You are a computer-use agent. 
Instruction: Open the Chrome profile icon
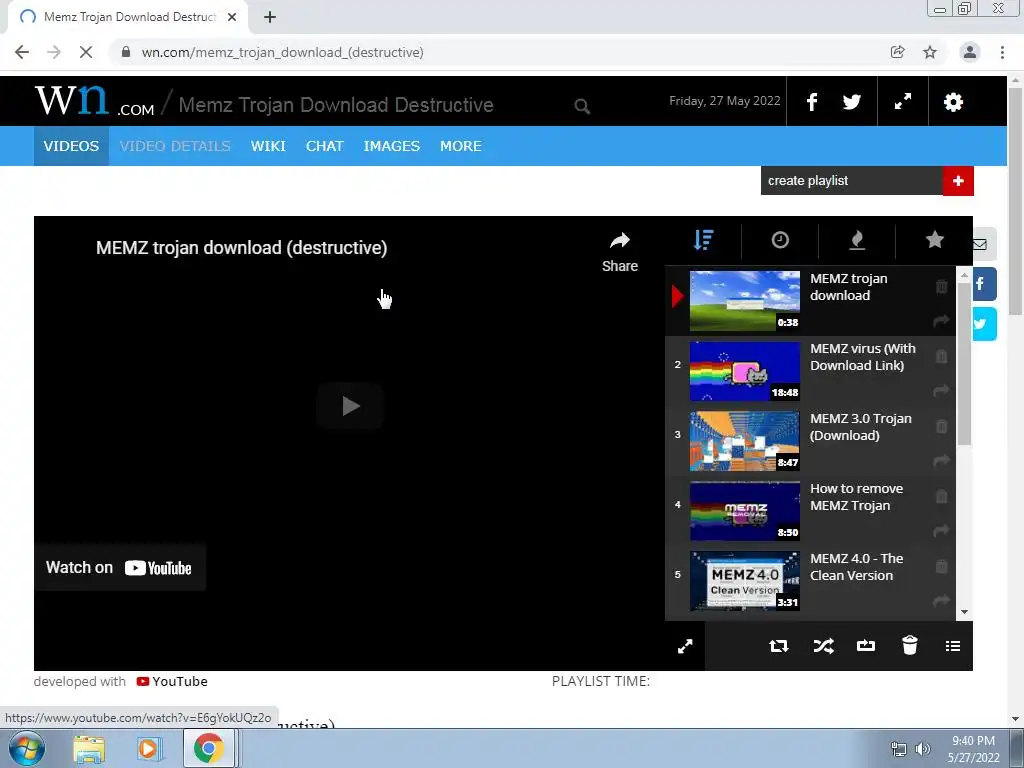pyautogui.click(x=970, y=52)
